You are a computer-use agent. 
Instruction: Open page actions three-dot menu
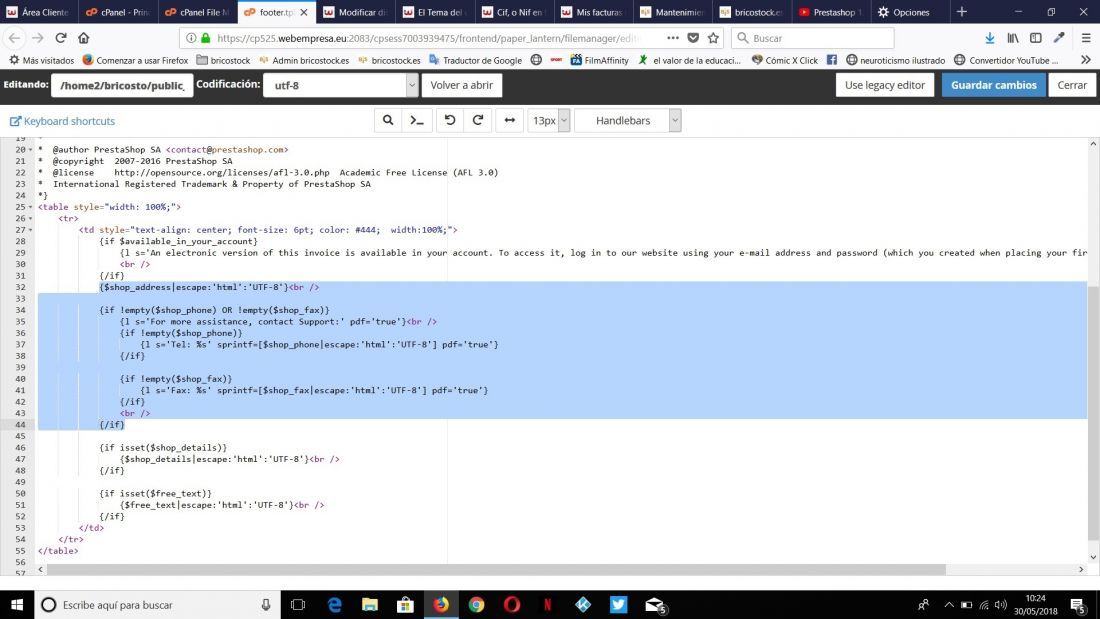coord(673,38)
